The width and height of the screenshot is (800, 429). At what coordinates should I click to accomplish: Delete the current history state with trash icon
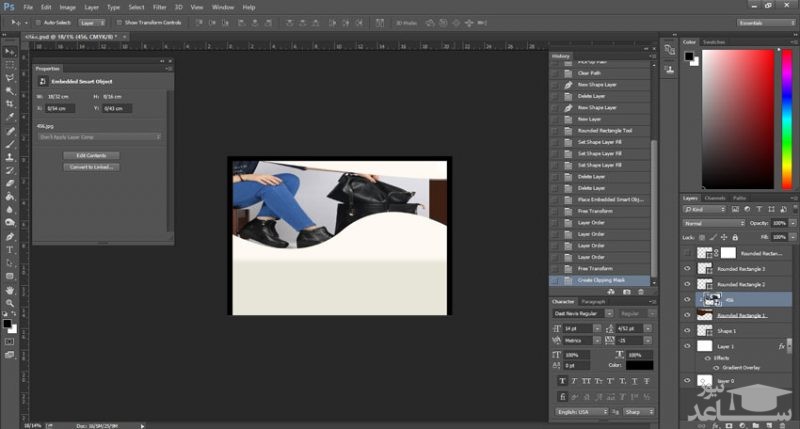(641, 291)
